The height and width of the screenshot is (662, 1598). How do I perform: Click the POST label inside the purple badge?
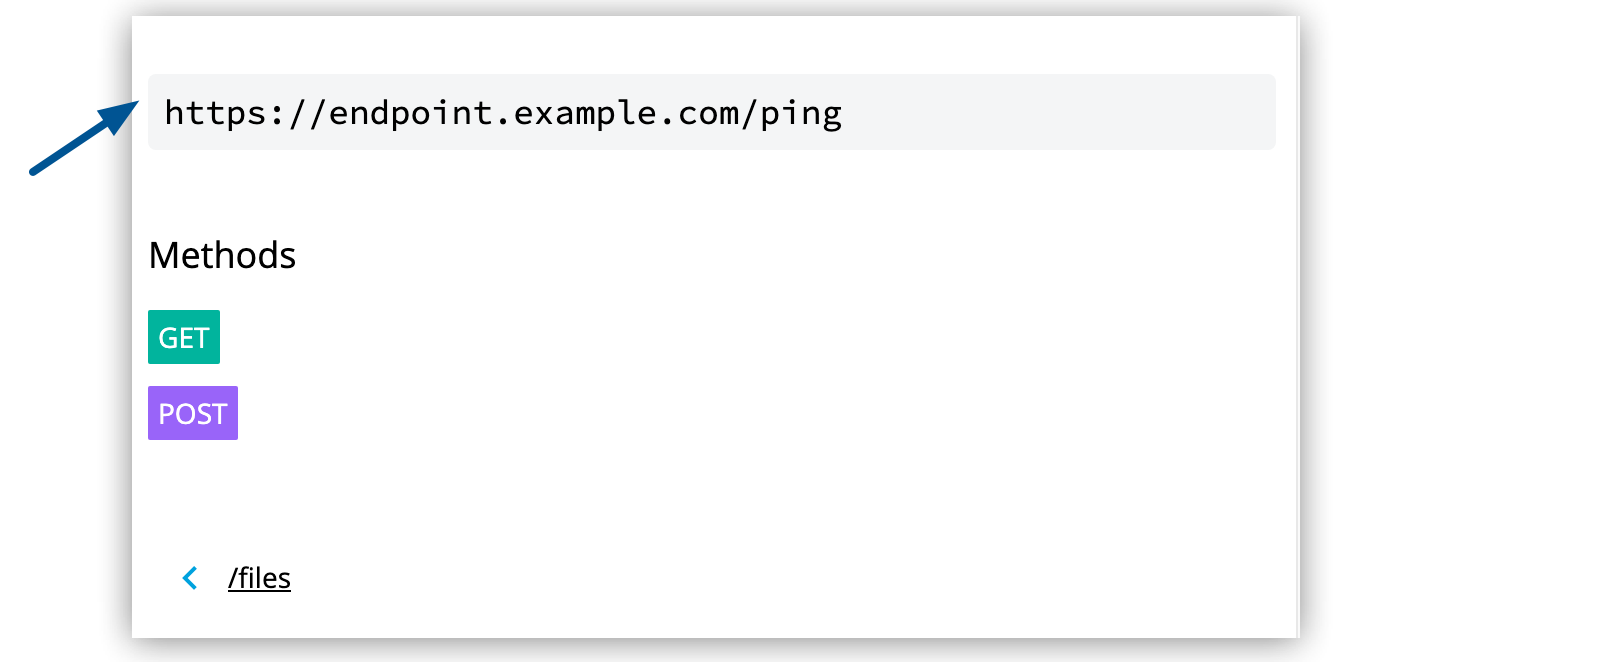pos(192,412)
